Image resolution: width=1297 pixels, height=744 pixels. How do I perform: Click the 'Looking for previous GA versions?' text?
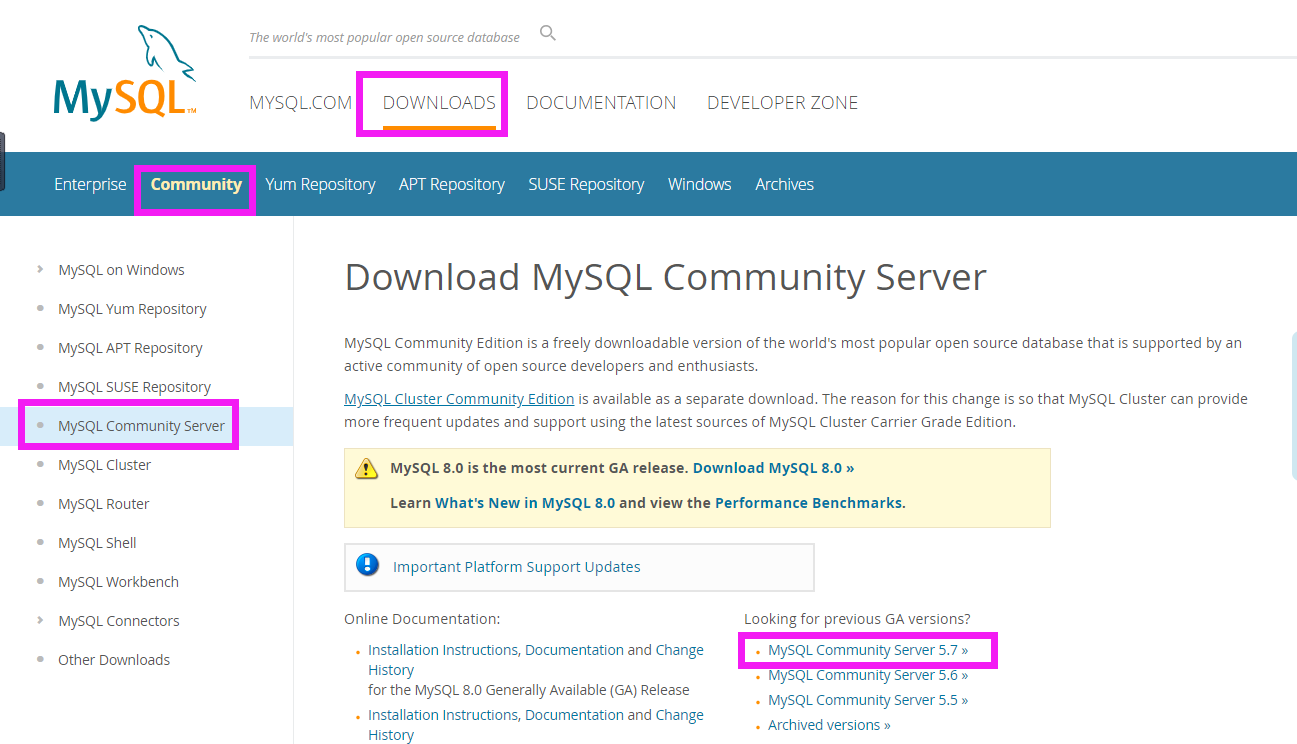pos(857,619)
